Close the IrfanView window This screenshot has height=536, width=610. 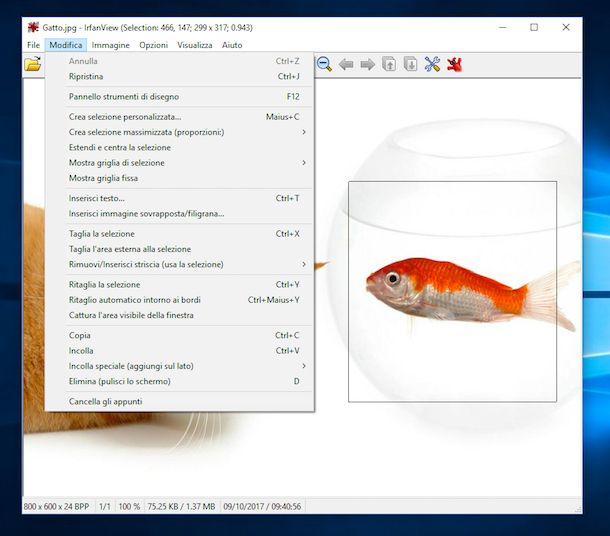pyautogui.click(x=566, y=27)
